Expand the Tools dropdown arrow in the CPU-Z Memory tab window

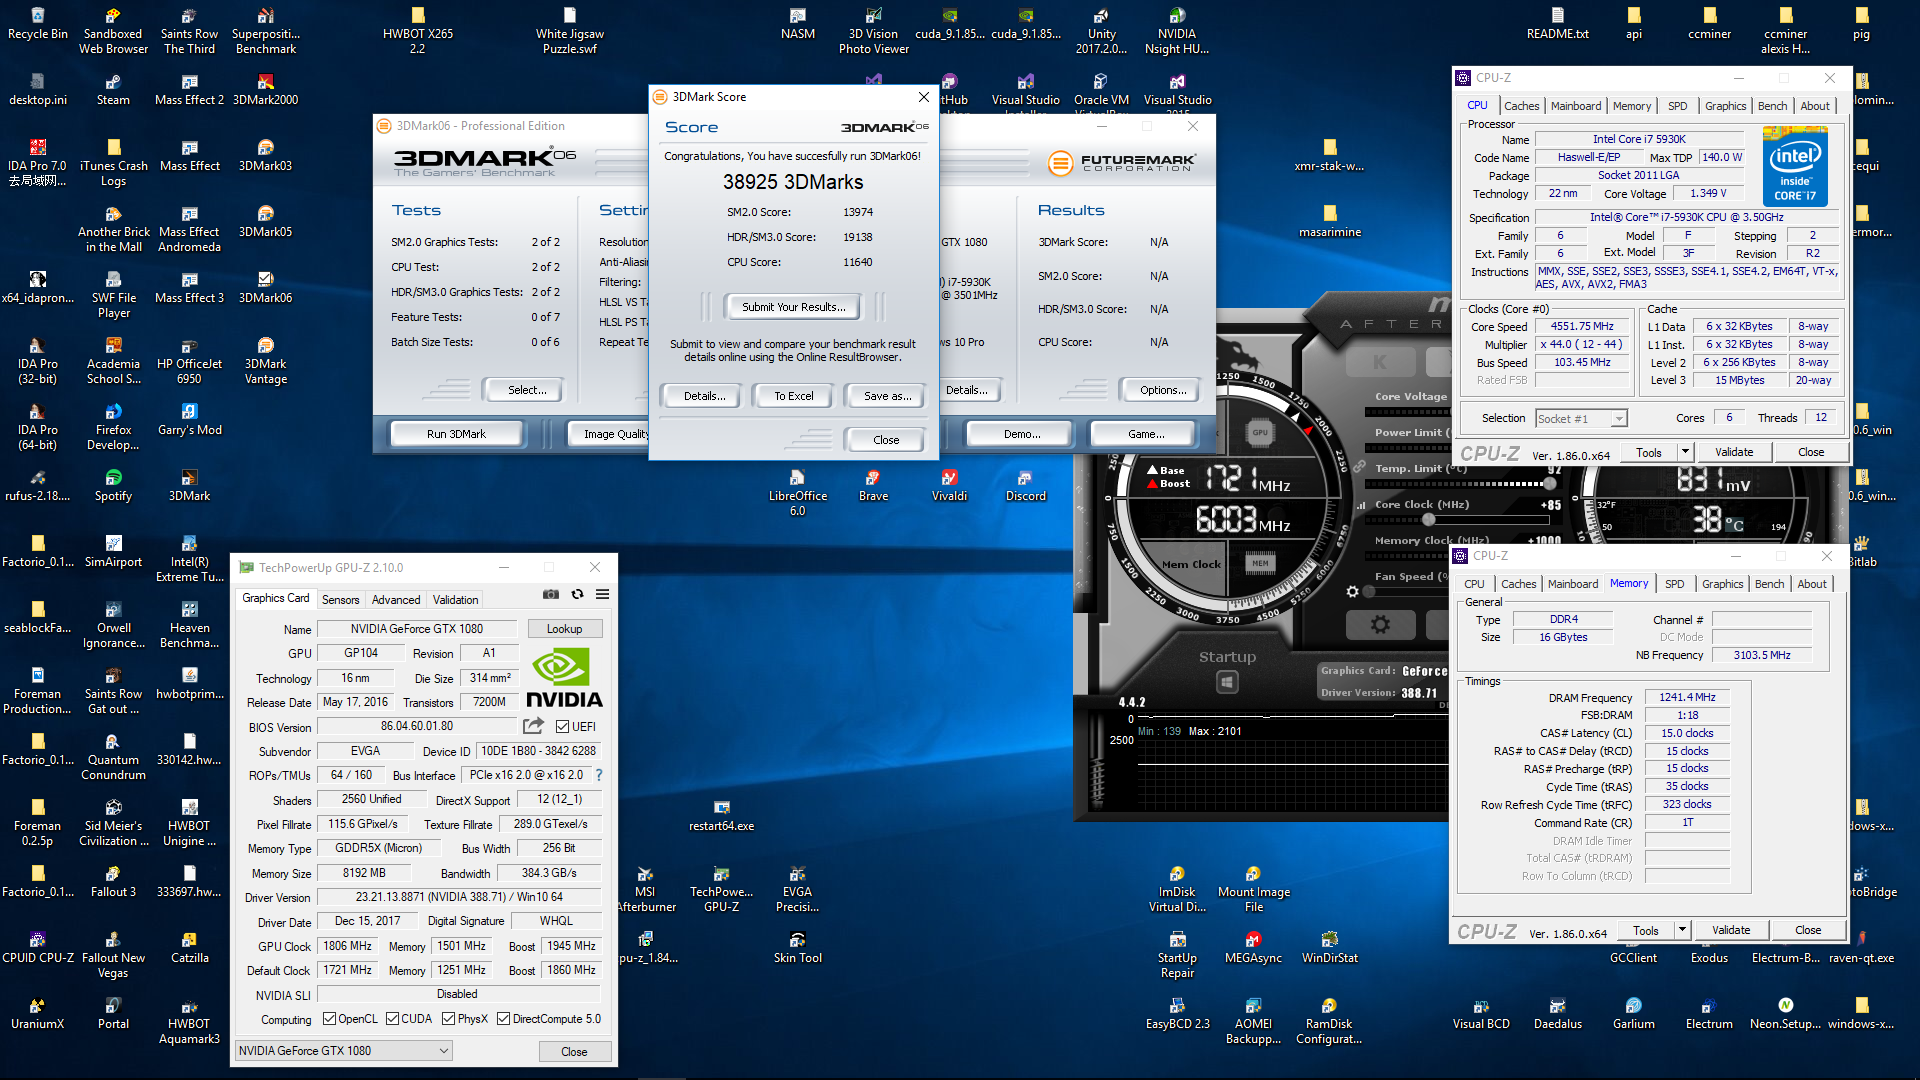coord(1682,930)
